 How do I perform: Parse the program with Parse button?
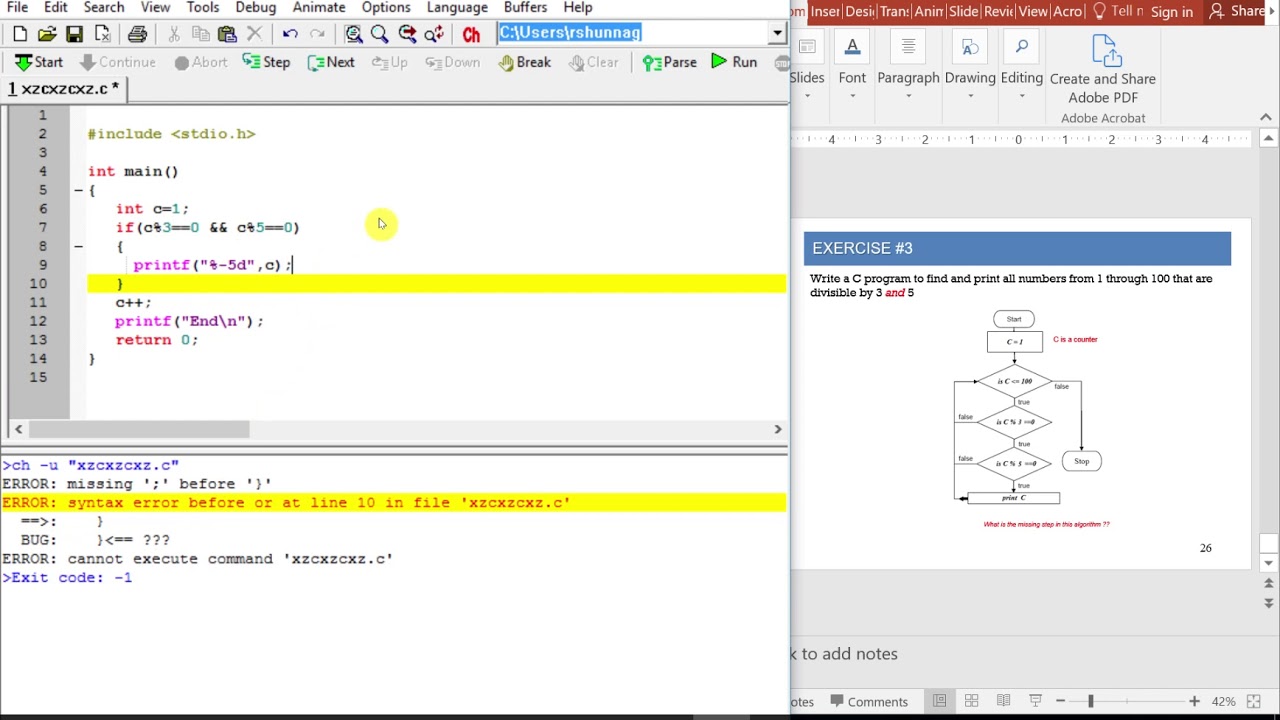pos(669,62)
